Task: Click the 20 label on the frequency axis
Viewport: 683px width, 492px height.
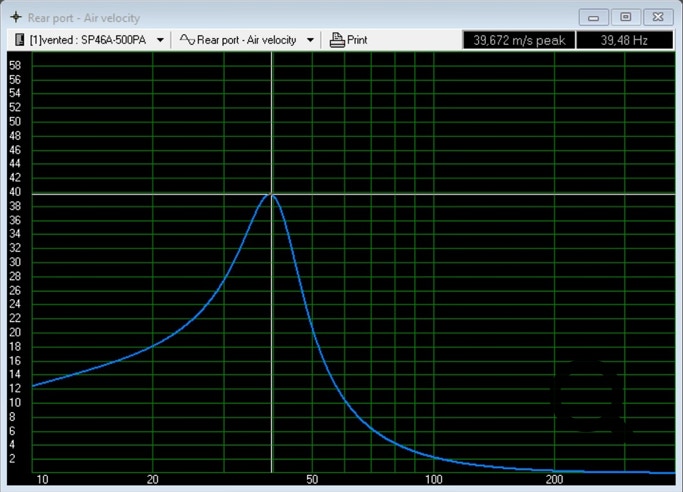Action: 153,481
